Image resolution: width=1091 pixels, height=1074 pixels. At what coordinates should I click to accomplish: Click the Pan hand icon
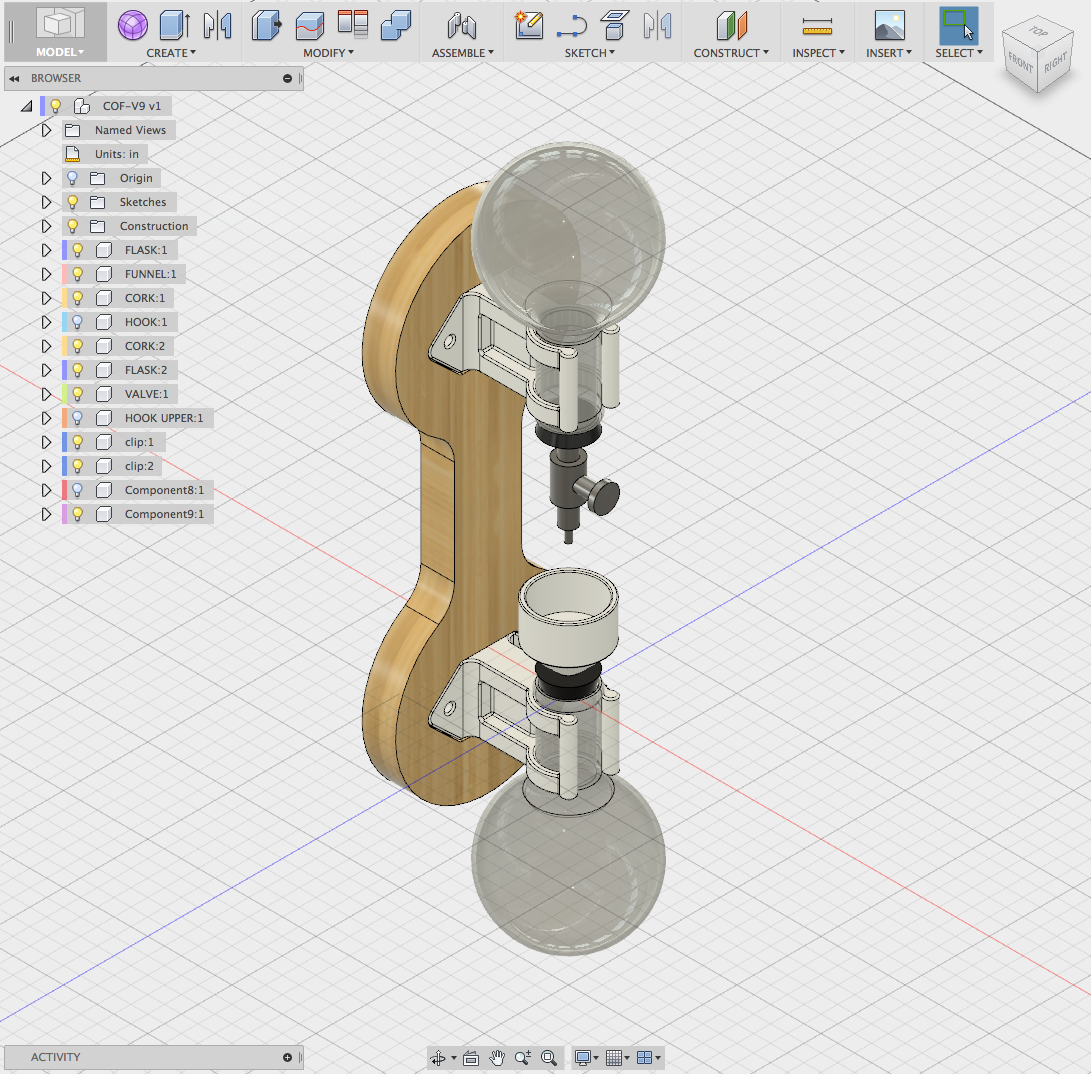(497, 1058)
